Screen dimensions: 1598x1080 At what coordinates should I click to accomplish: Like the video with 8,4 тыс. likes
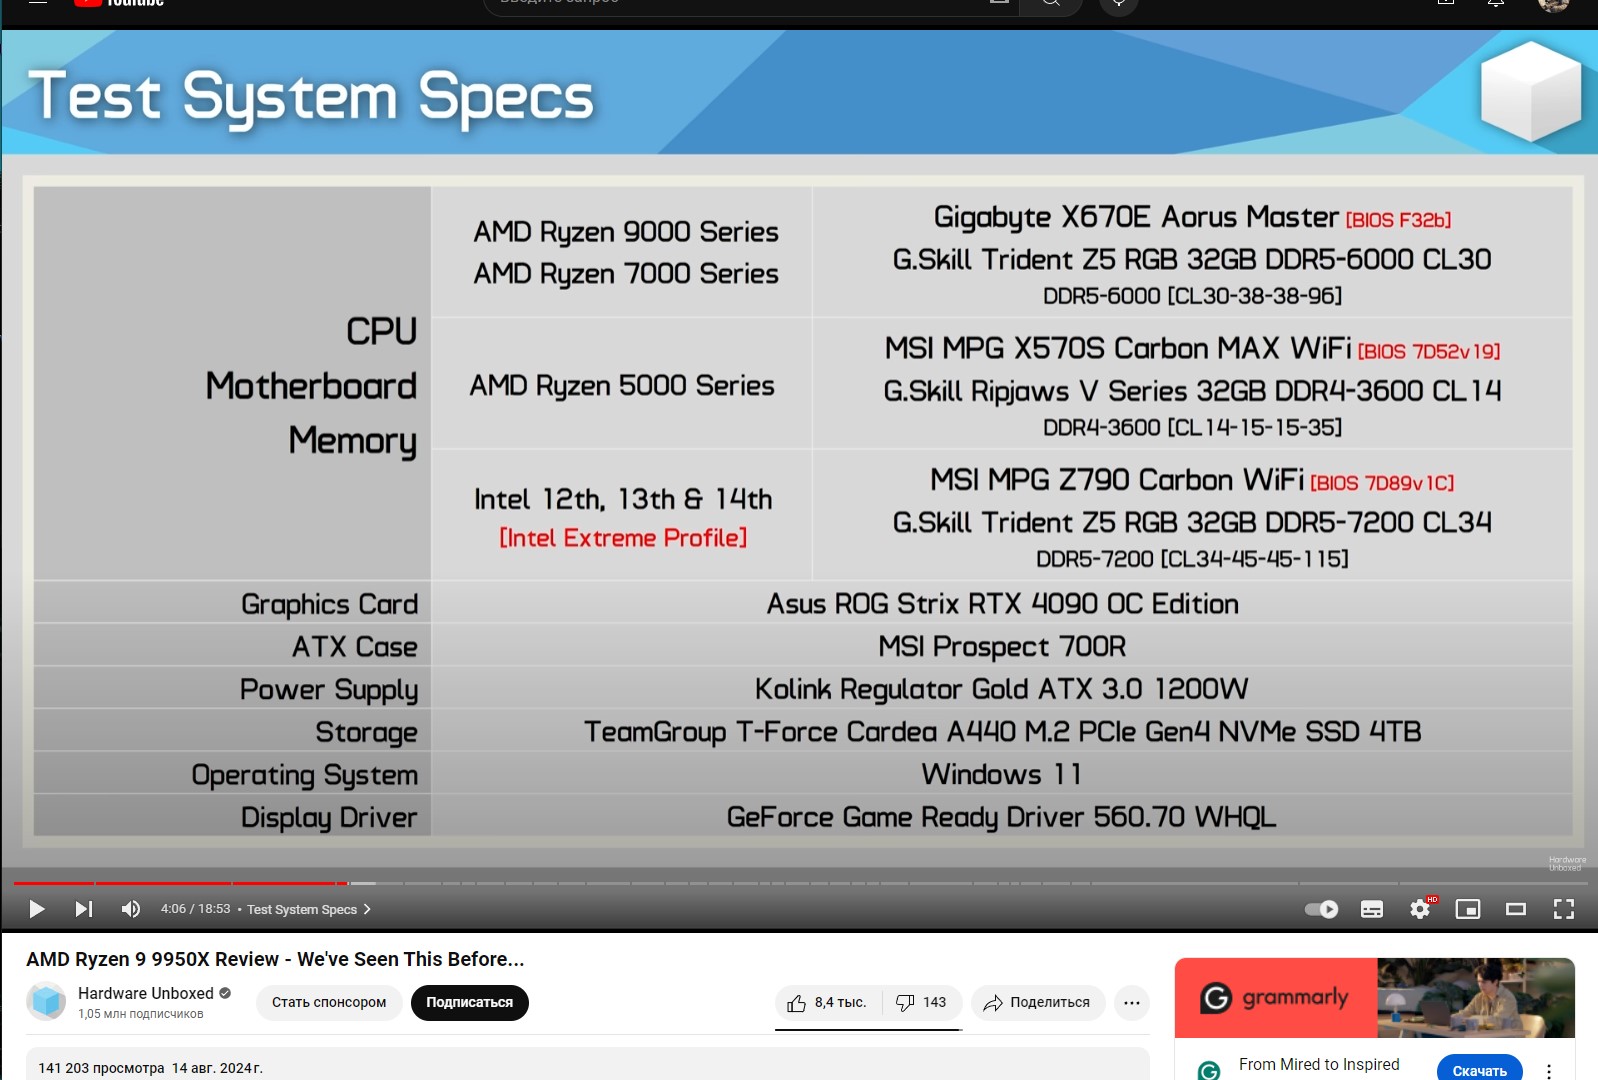tap(828, 1003)
